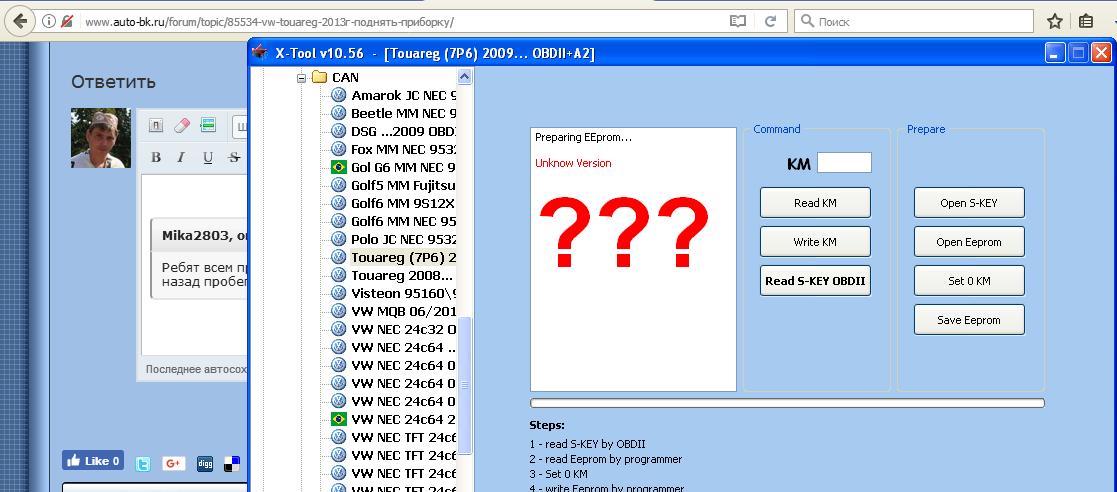Viewport: 1117px width, 492px height.
Task: Apply bold formatting in the reply editor
Action: tap(156, 157)
